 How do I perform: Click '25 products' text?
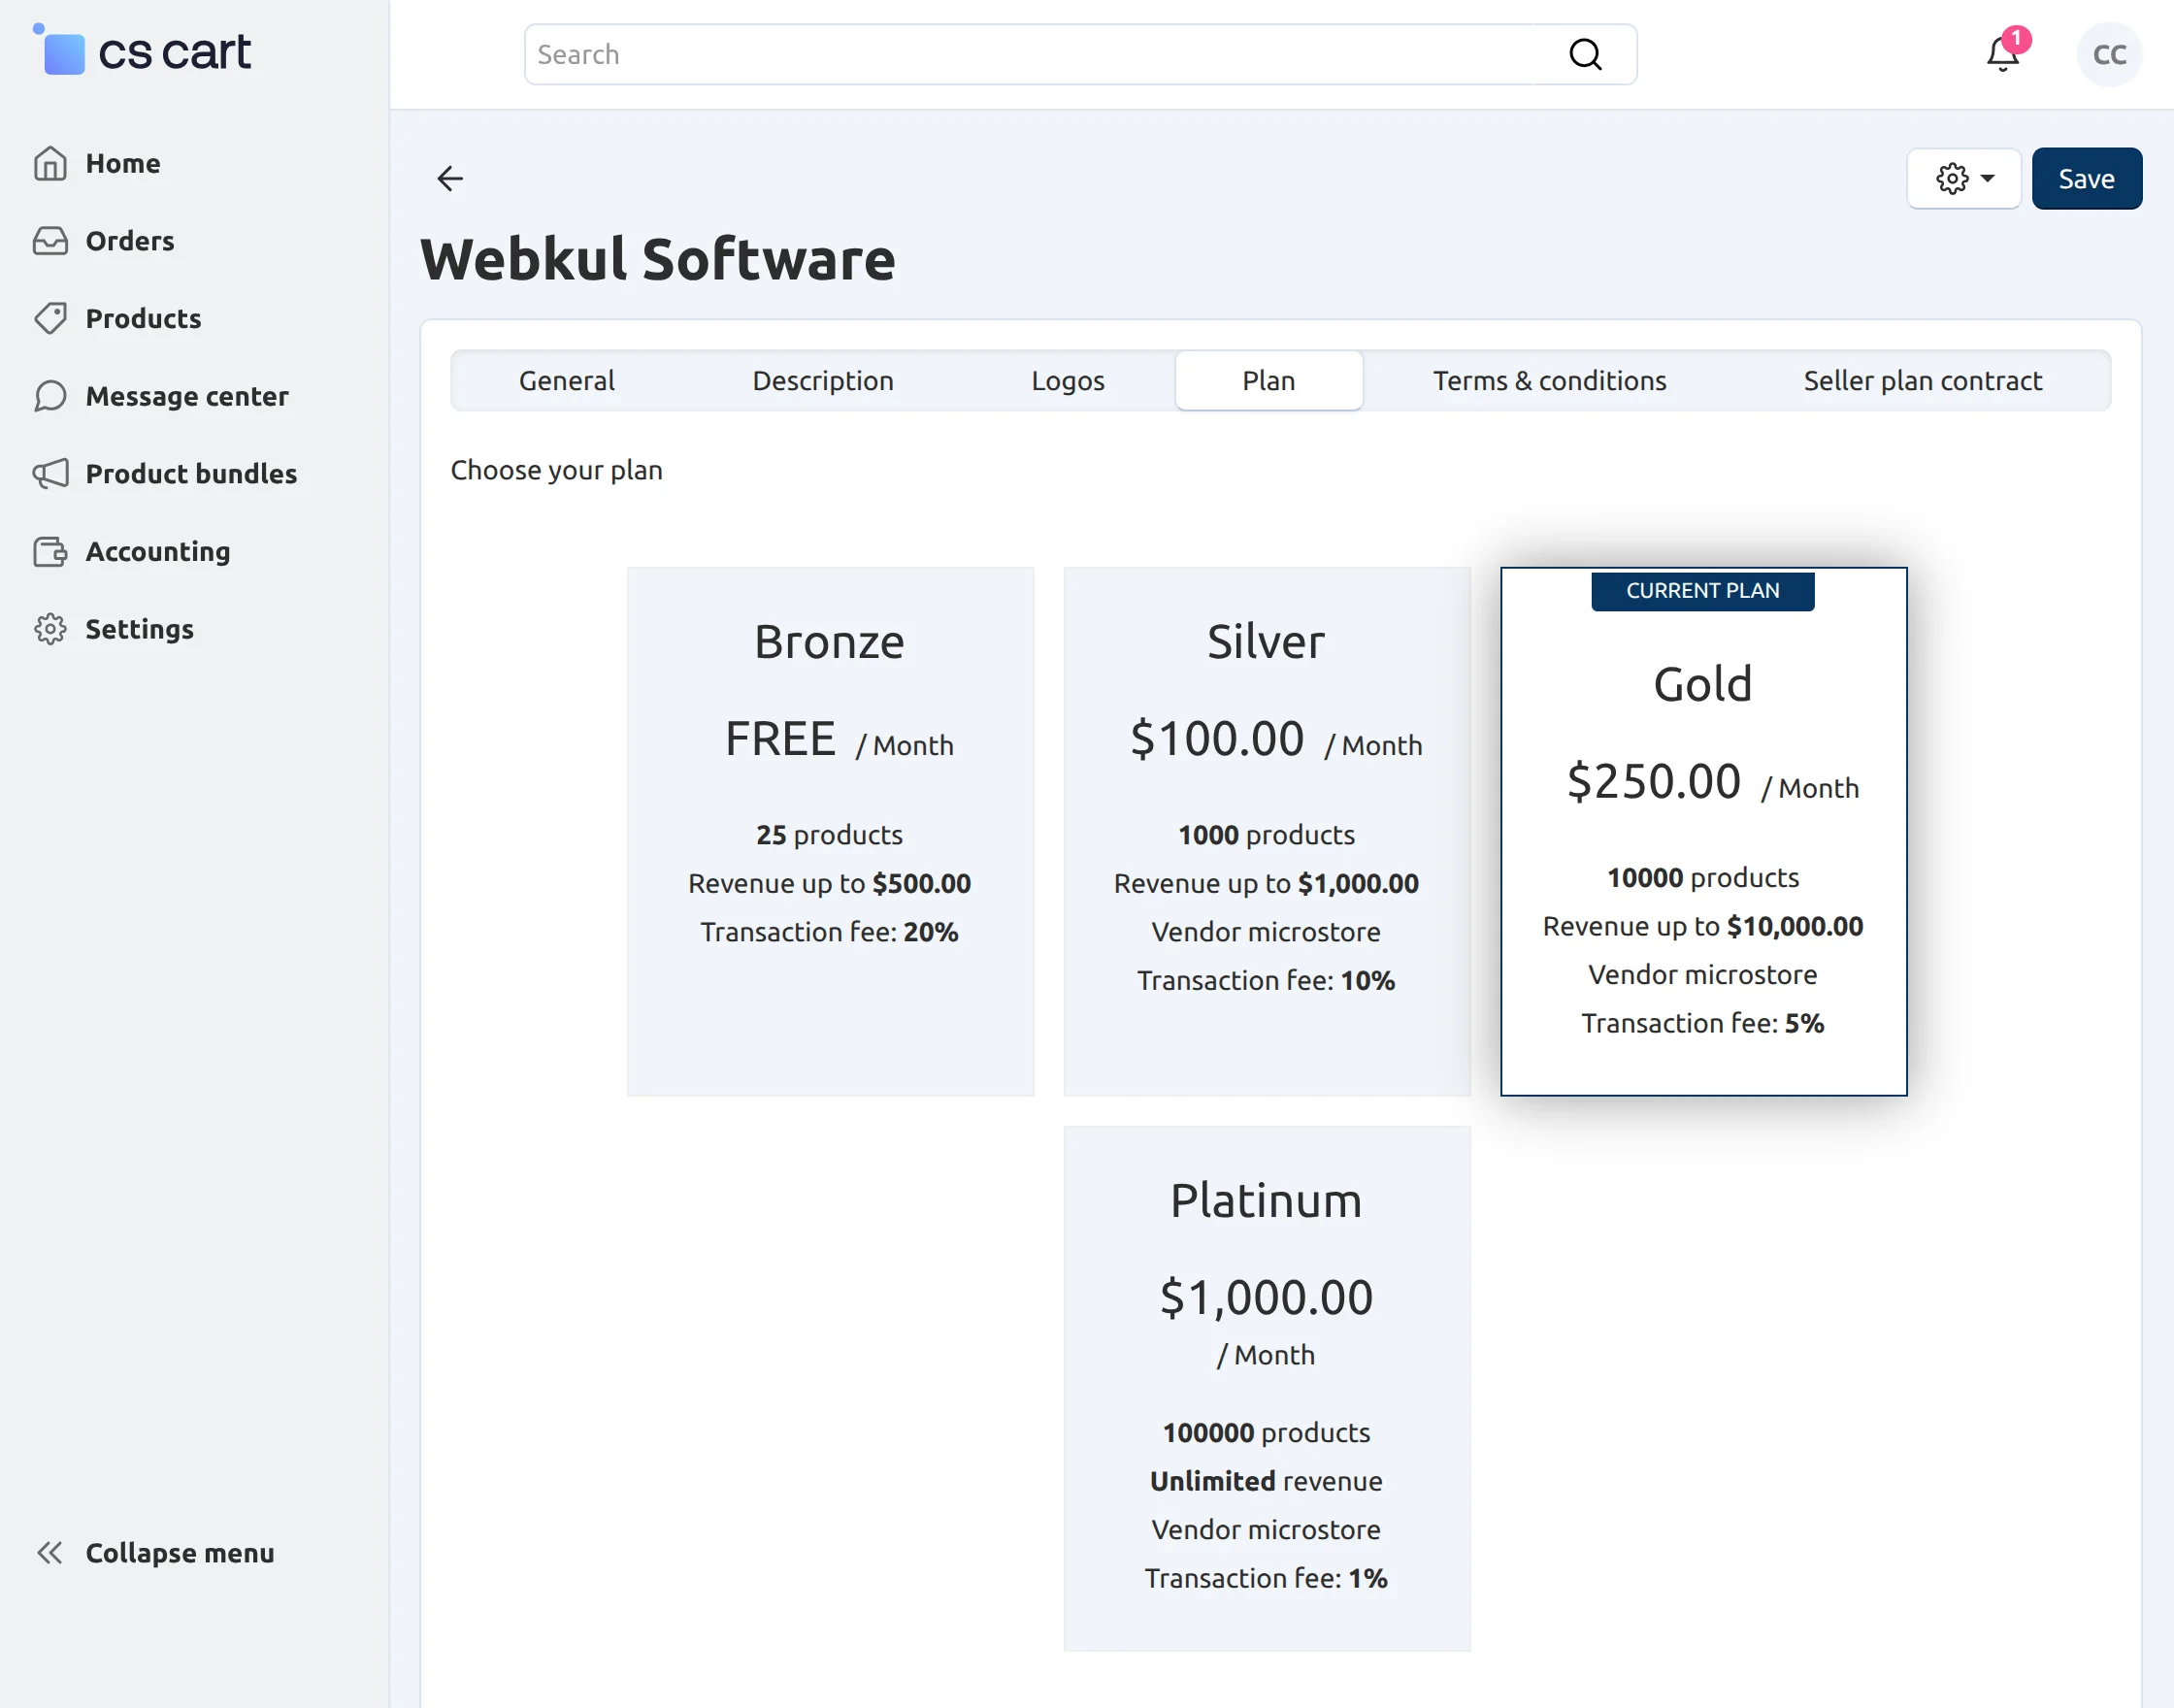[829, 834]
